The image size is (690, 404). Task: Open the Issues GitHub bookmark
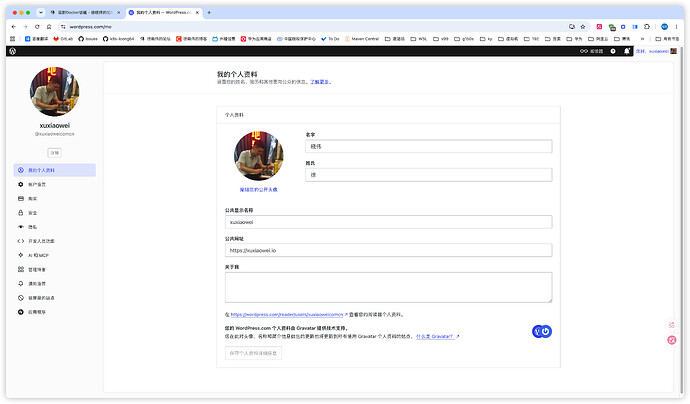(88, 39)
